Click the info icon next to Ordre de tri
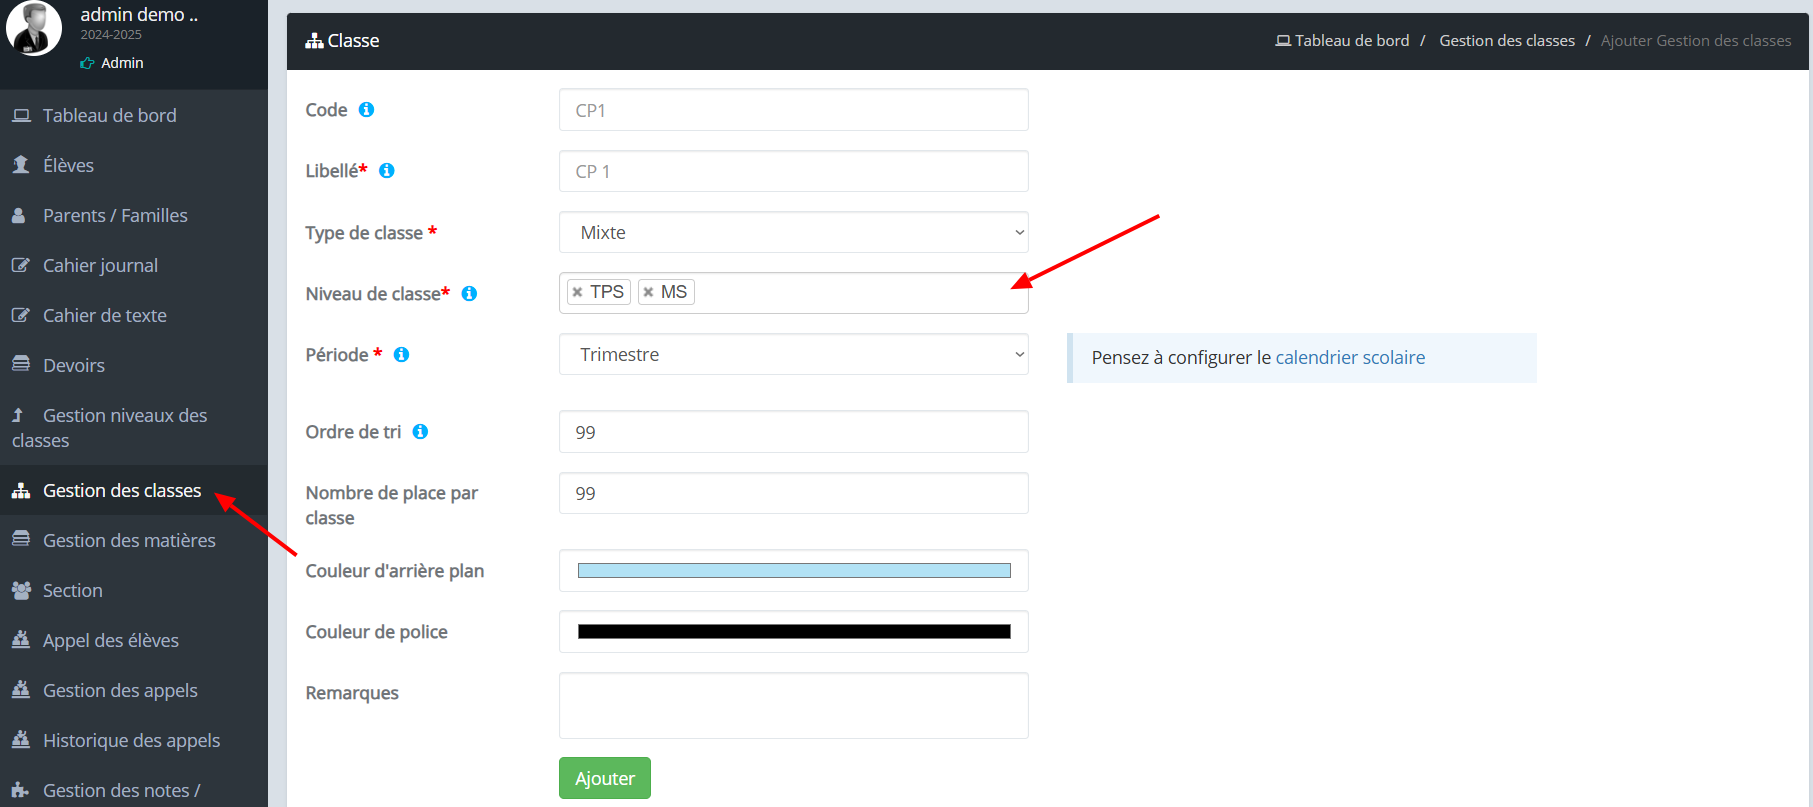1813x807 pixels. pyautogui.click(x=420, y=432)
